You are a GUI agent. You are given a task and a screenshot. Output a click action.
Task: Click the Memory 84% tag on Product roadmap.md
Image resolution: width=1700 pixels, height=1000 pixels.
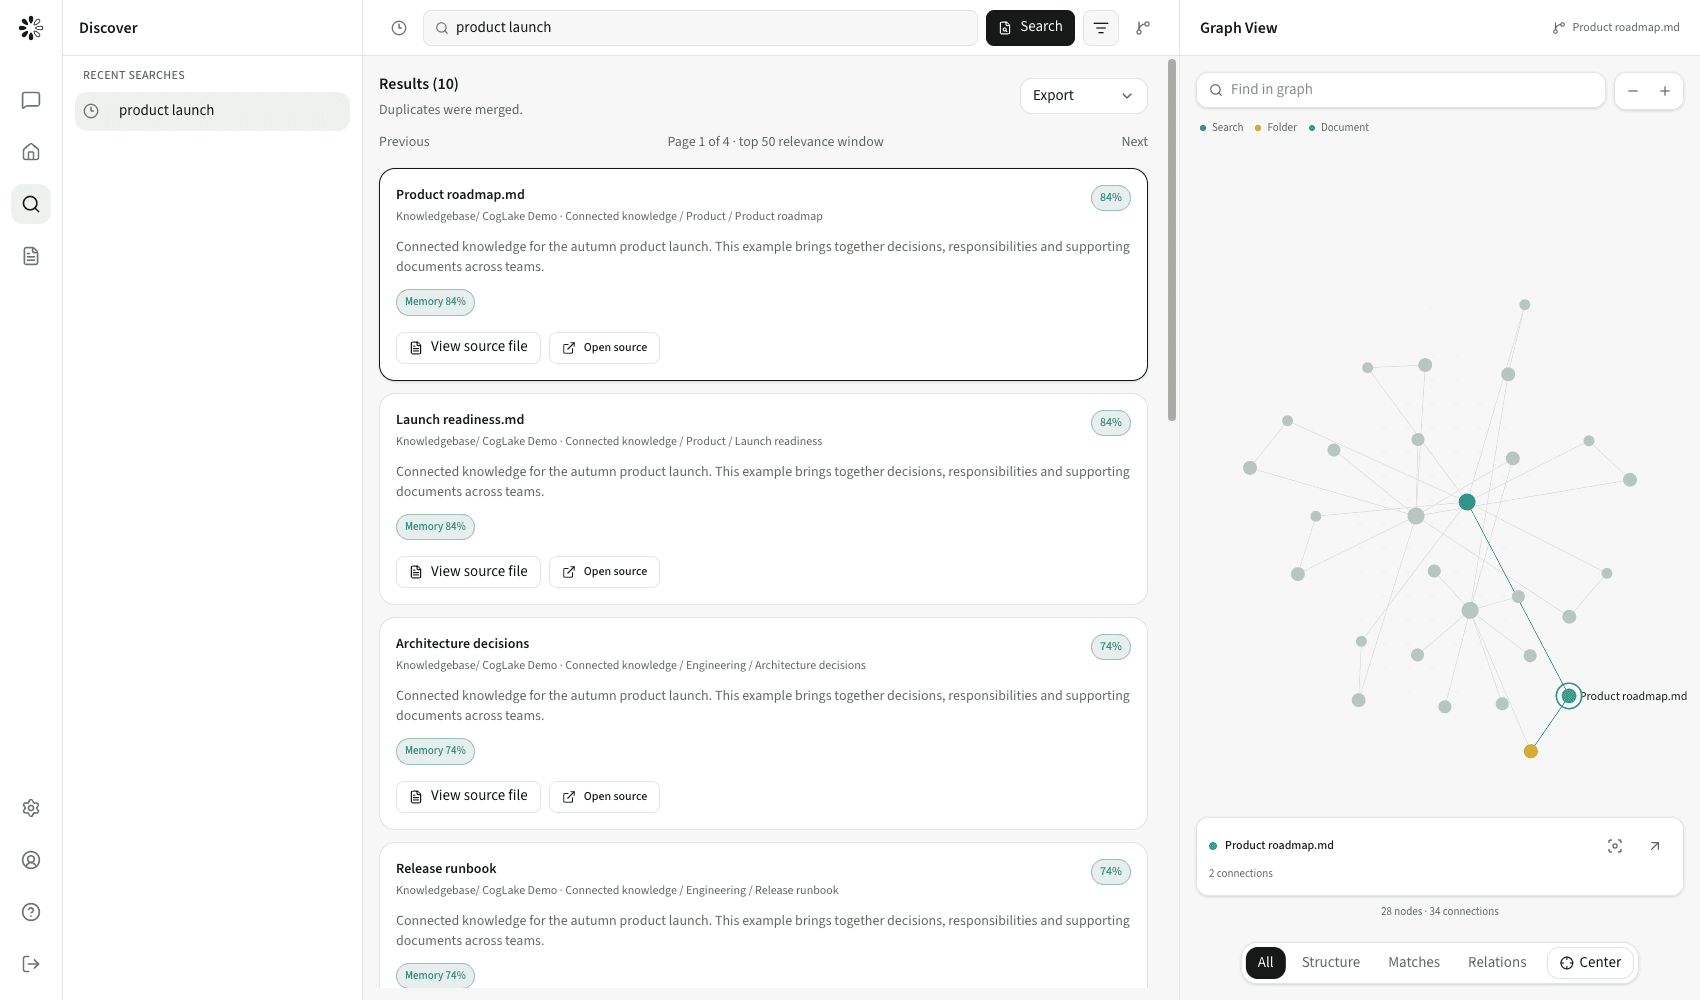pyautogui.click(x=435, y=302)
